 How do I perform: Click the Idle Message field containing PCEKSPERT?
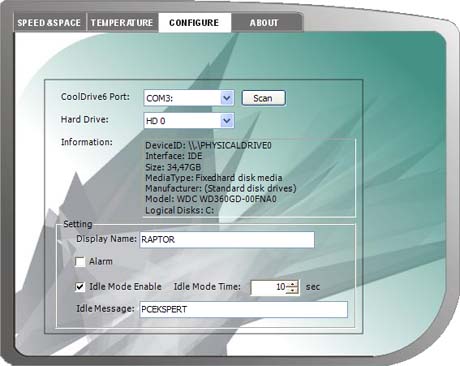click(243, 309)
